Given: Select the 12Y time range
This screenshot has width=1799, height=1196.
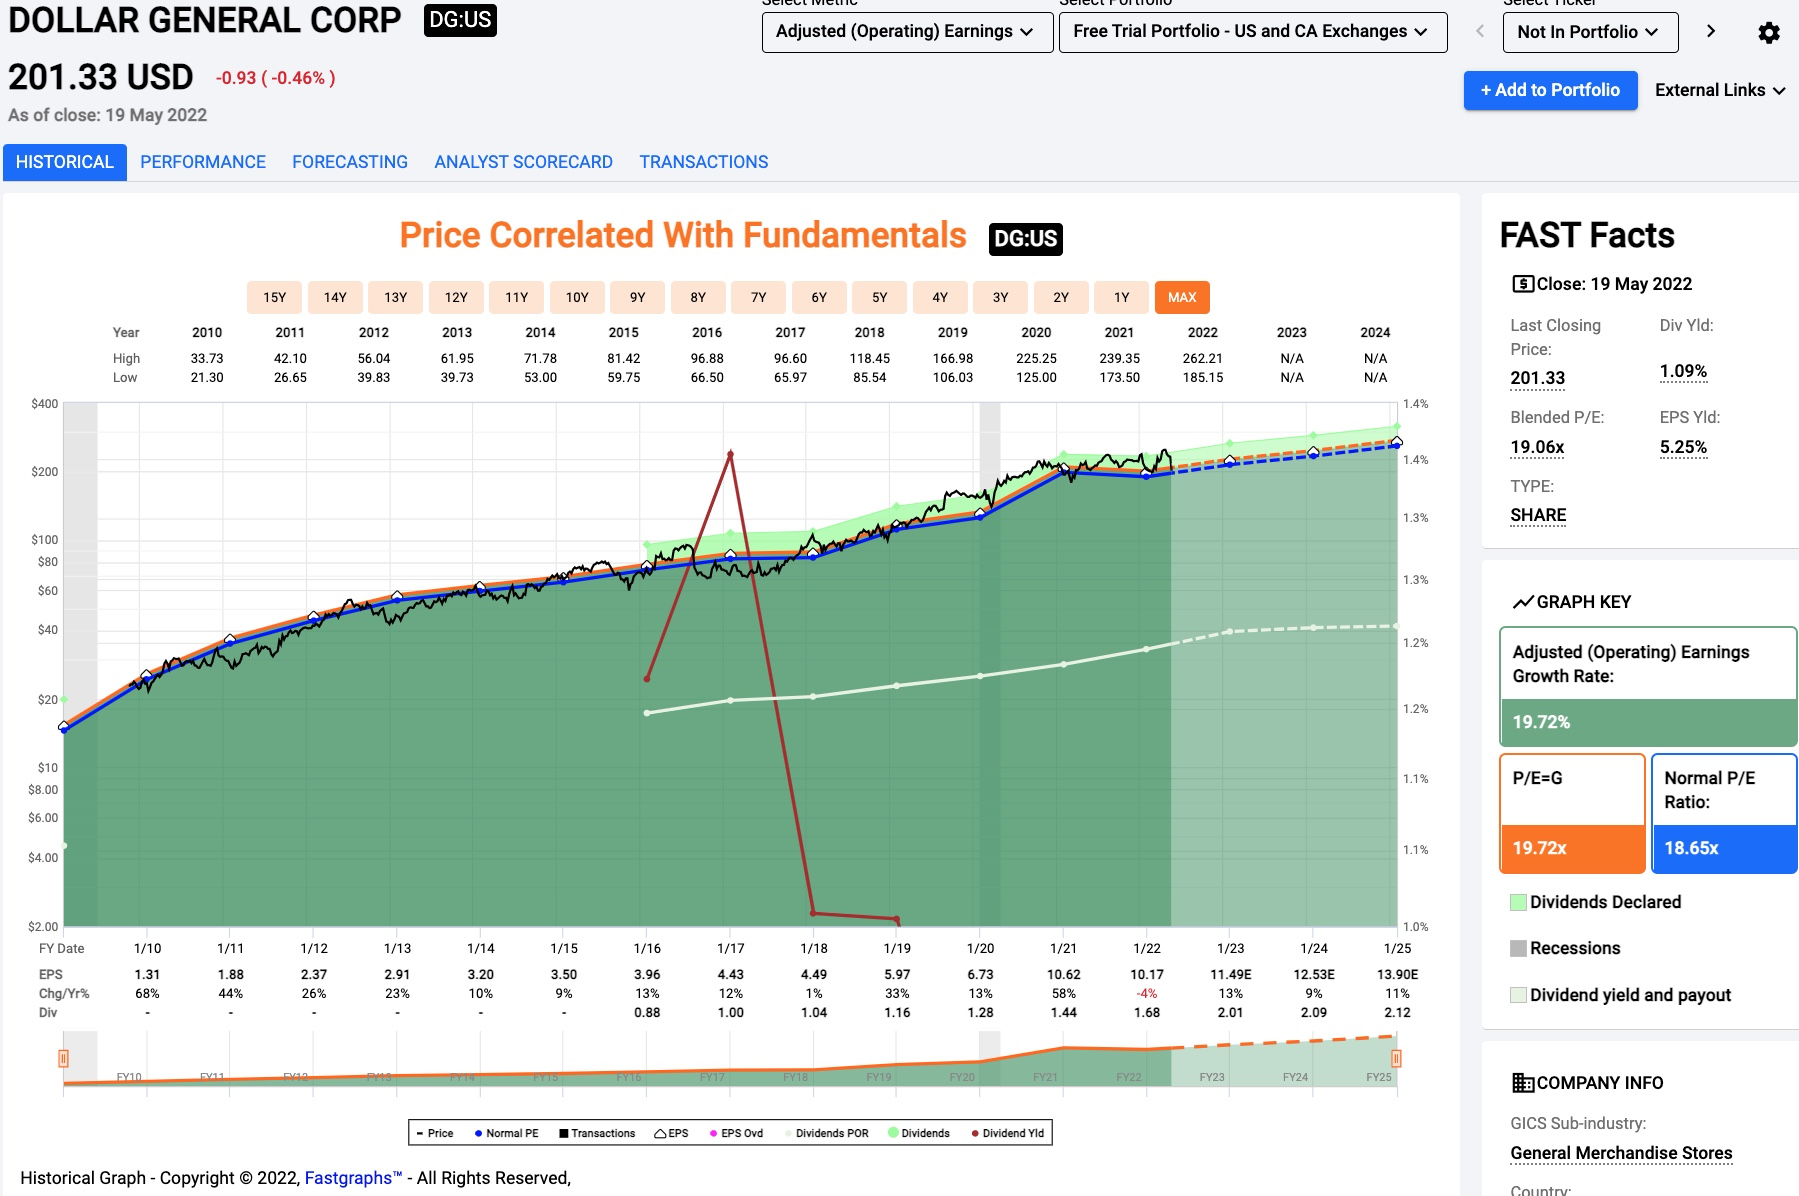Looking at the screenshot, I should tap(456, 297).
